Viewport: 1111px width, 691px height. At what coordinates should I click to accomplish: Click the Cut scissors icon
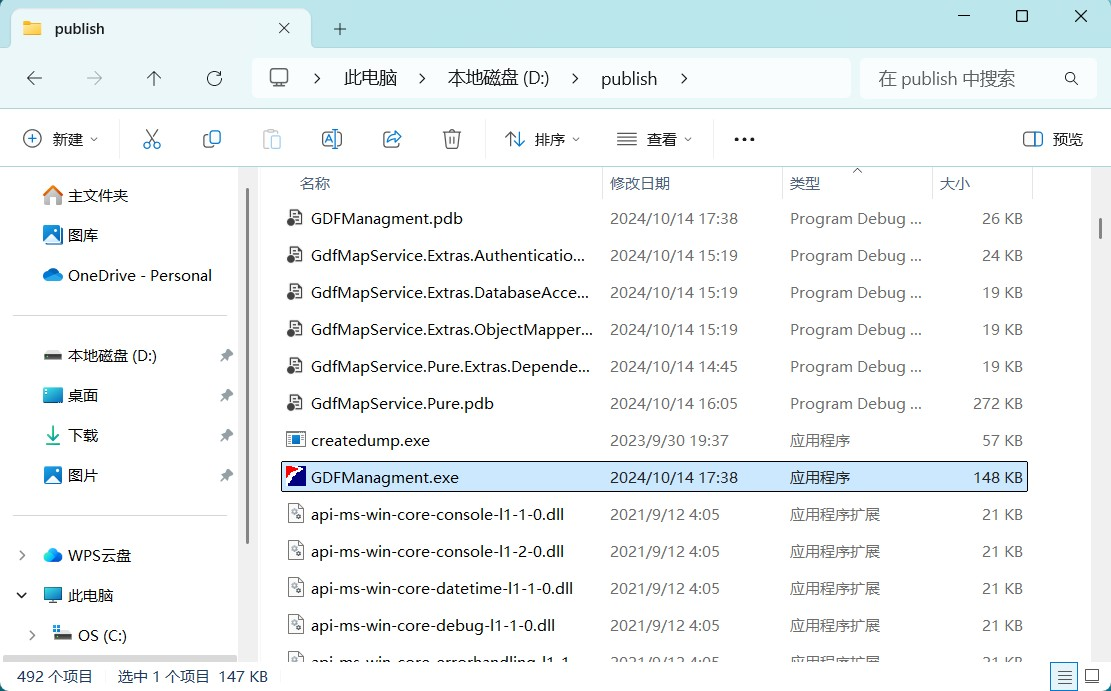pyautogui.click(x=152, y=139)
